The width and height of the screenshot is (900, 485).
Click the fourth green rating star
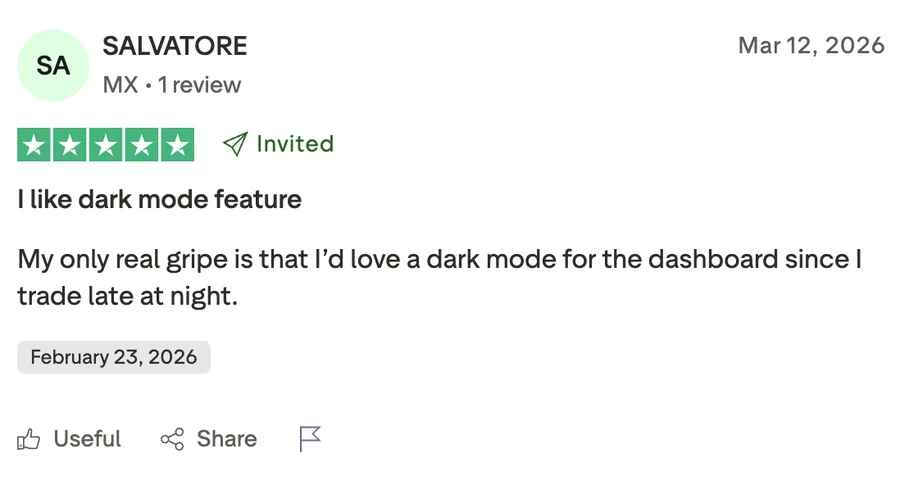(x=142, y=145)
